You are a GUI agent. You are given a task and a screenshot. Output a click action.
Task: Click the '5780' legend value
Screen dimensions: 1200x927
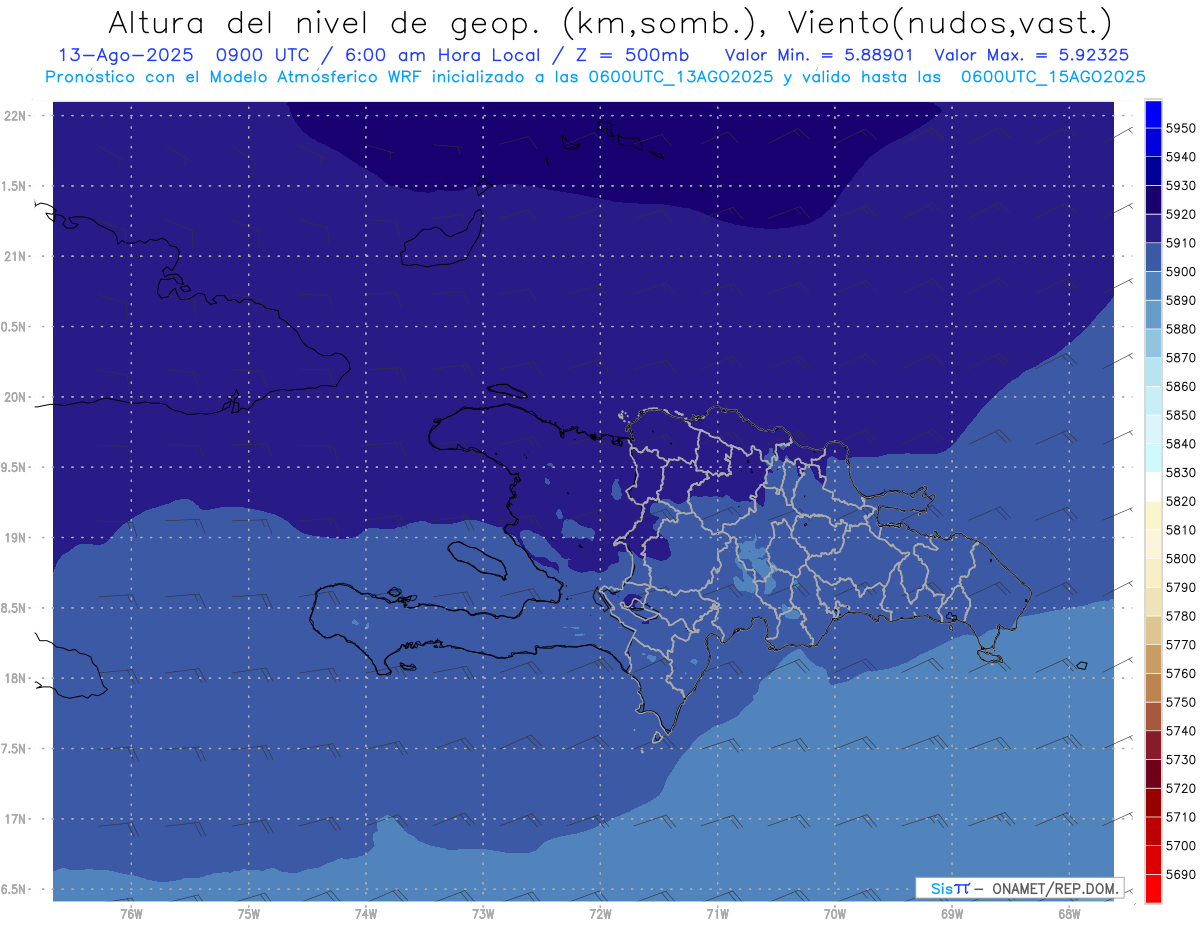1181,616
